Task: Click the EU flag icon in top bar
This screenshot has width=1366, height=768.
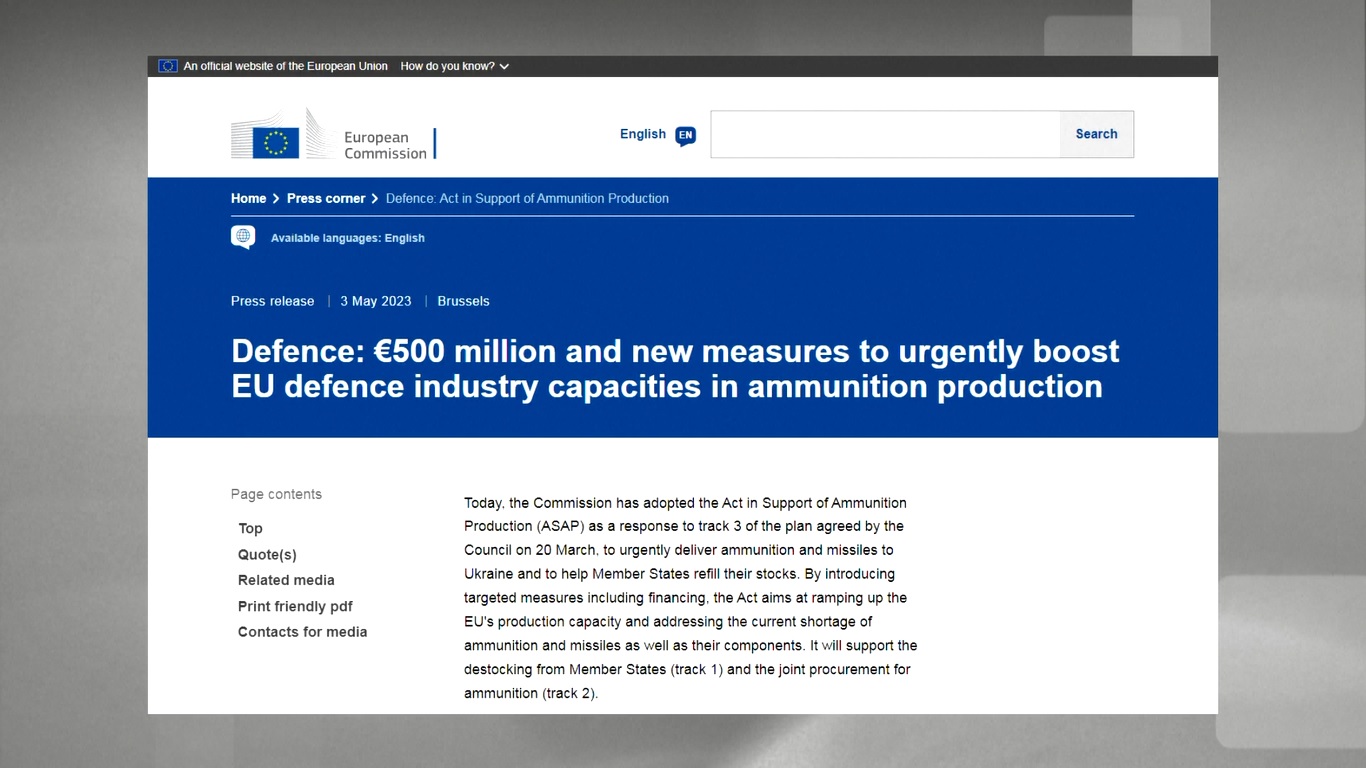Action: [167, 66]
